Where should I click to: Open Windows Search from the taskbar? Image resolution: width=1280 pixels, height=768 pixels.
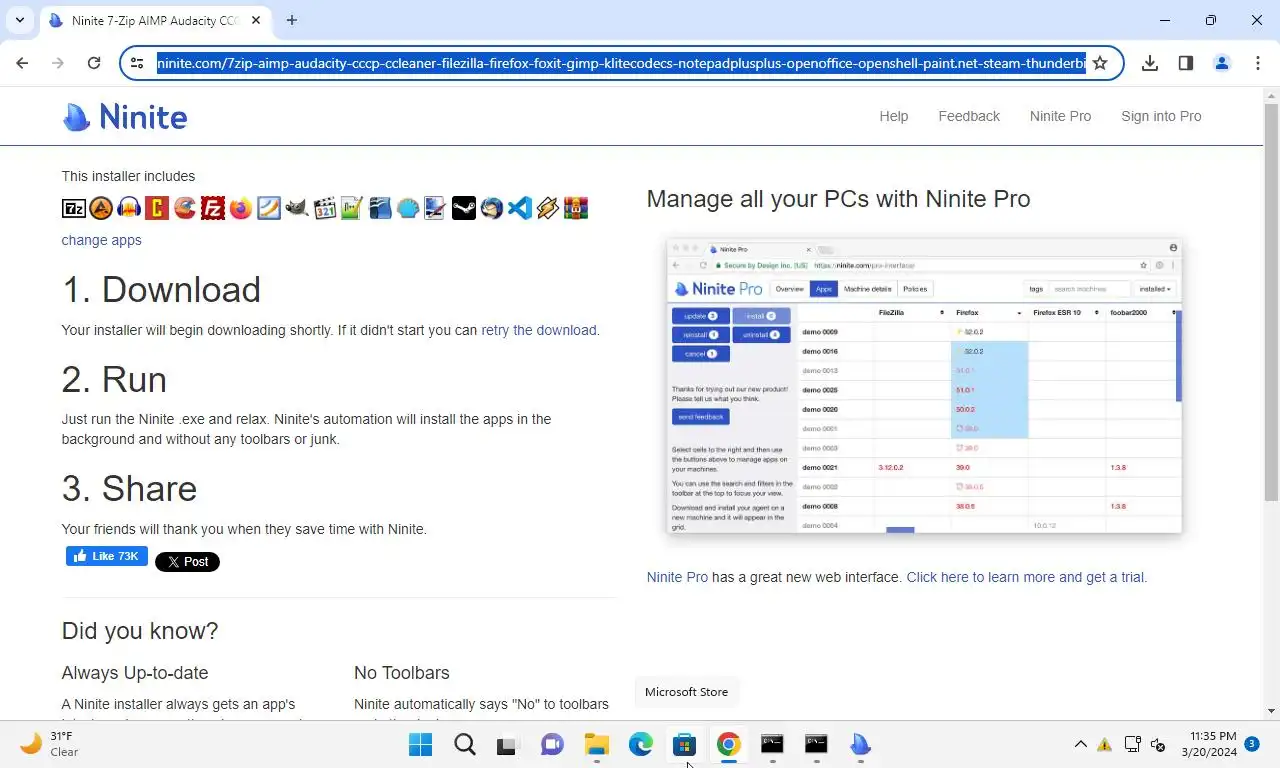[x=465, y=744]
